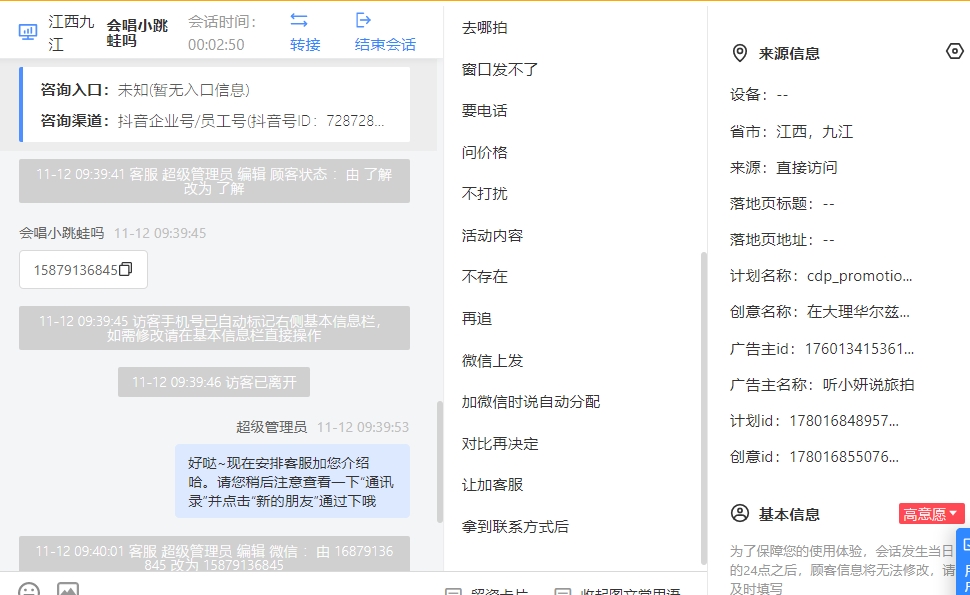Choose the quick reply 加微信时说自动分配
The image size is (970, 595).
click(531, 402)
